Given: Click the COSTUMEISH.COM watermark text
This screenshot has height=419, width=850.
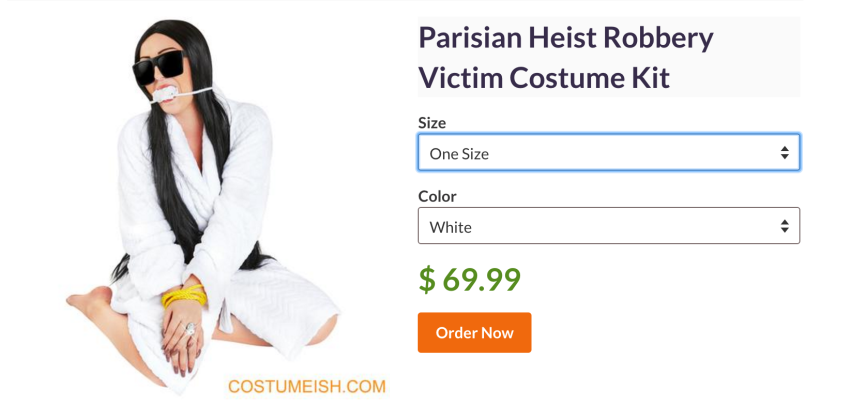Looking at the screenshot, I should (x=307, y=386).
